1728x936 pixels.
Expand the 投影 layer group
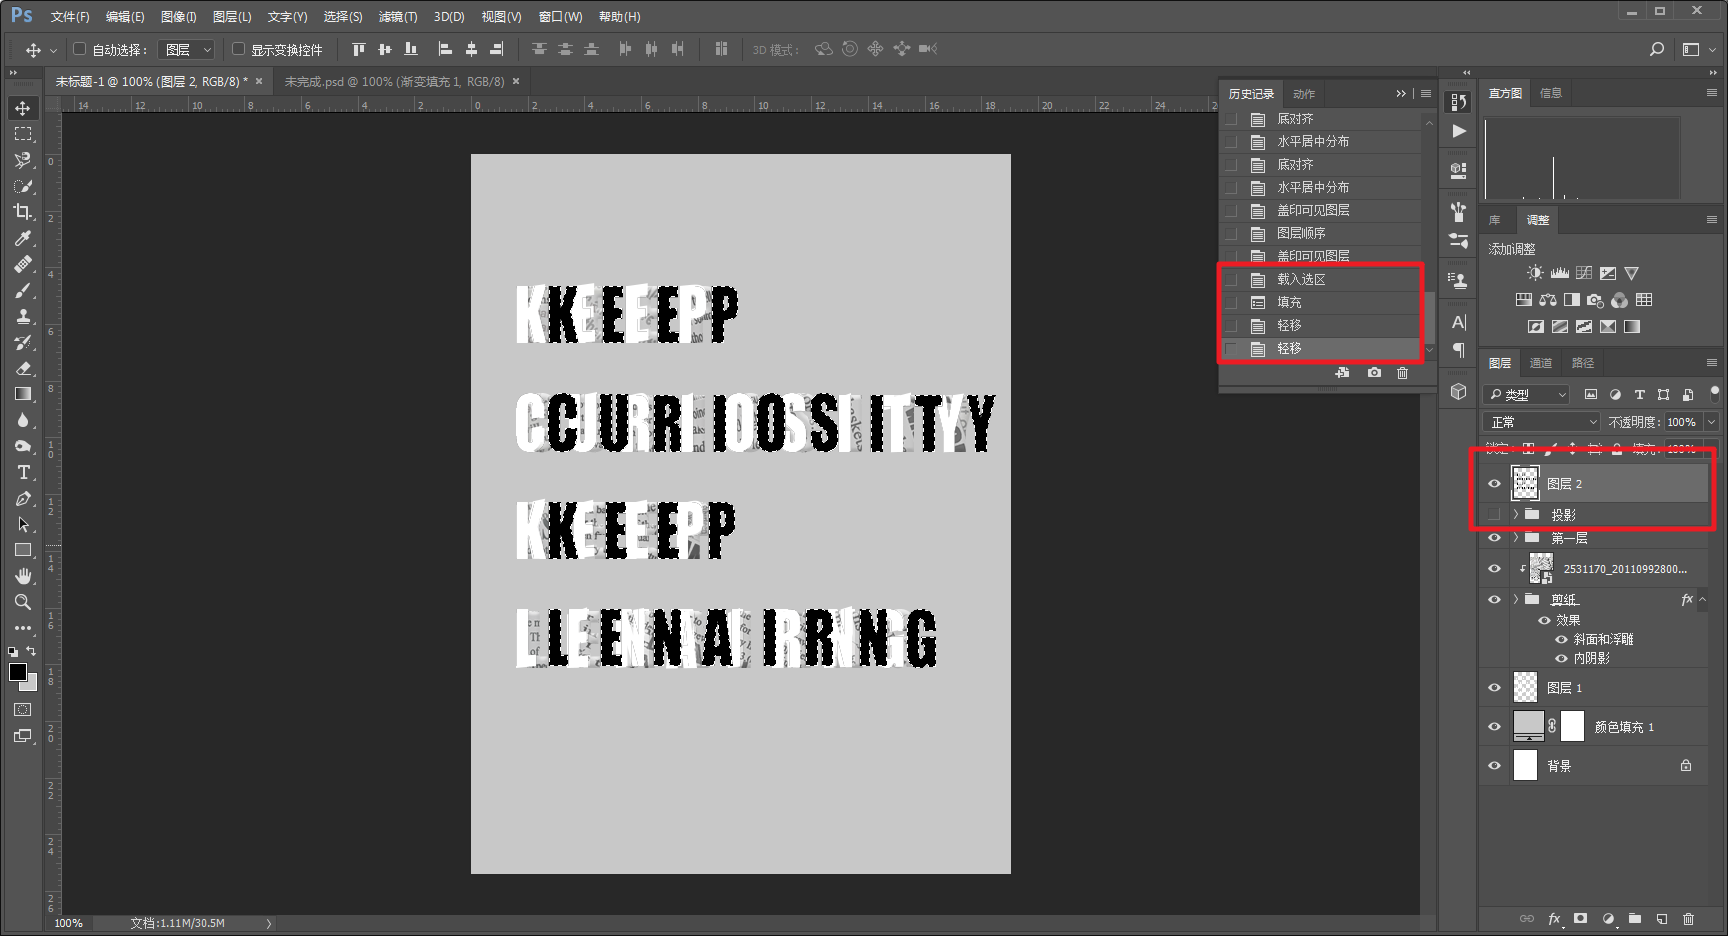coord(1516,514)
